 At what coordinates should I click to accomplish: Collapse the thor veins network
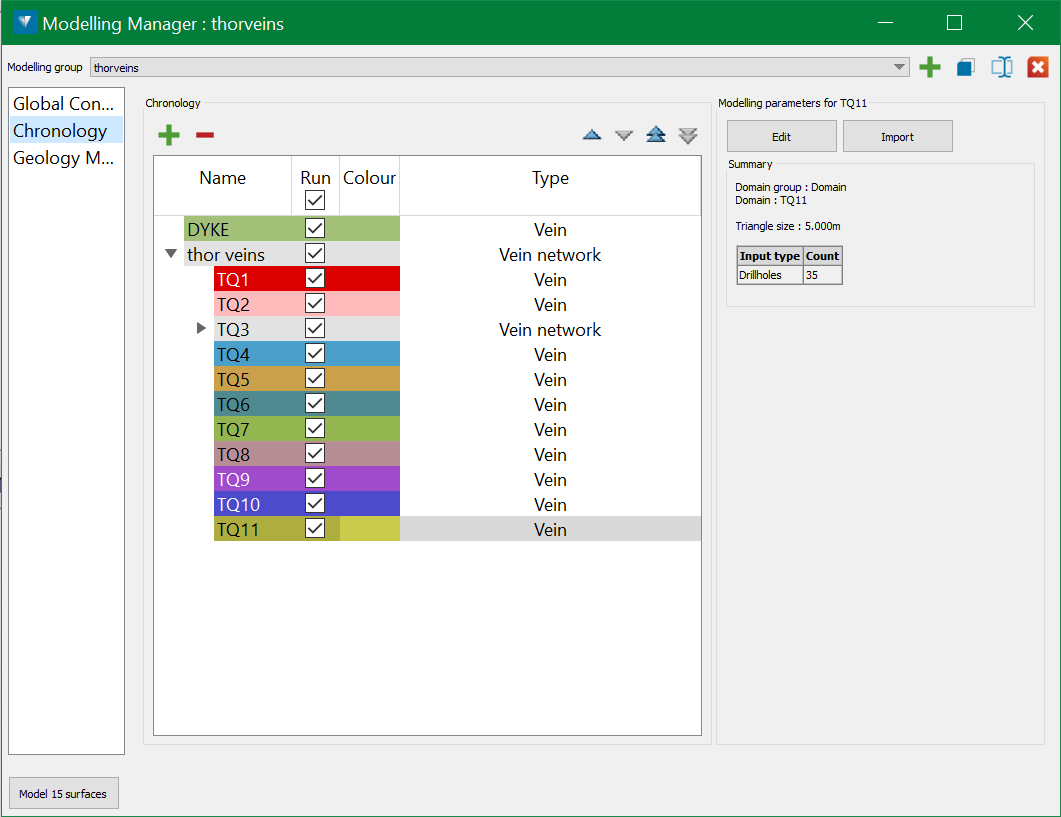click(171, 254)
